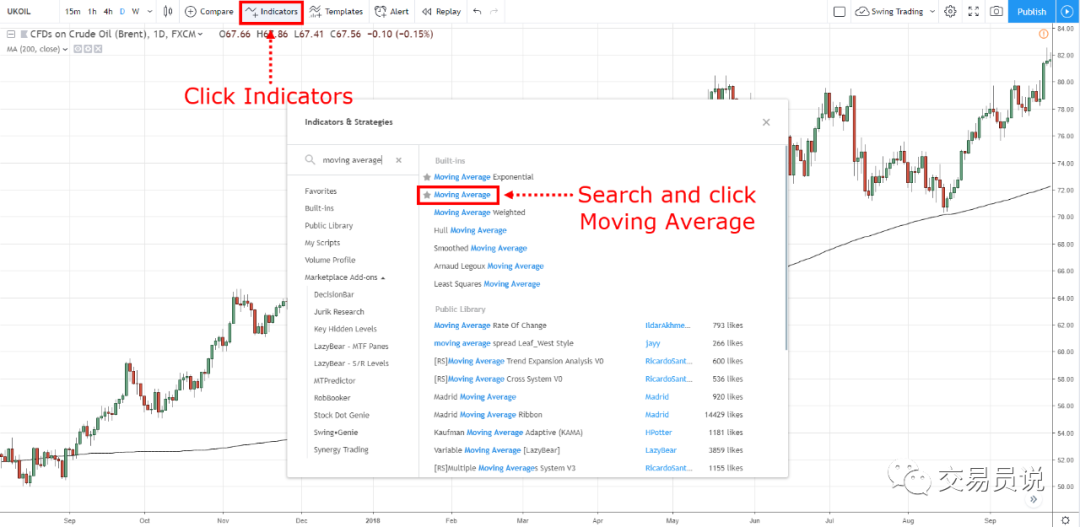The width and height of the screenshot is (1080, 527).
Task: Clear the indicator search text
Action: 398,160
